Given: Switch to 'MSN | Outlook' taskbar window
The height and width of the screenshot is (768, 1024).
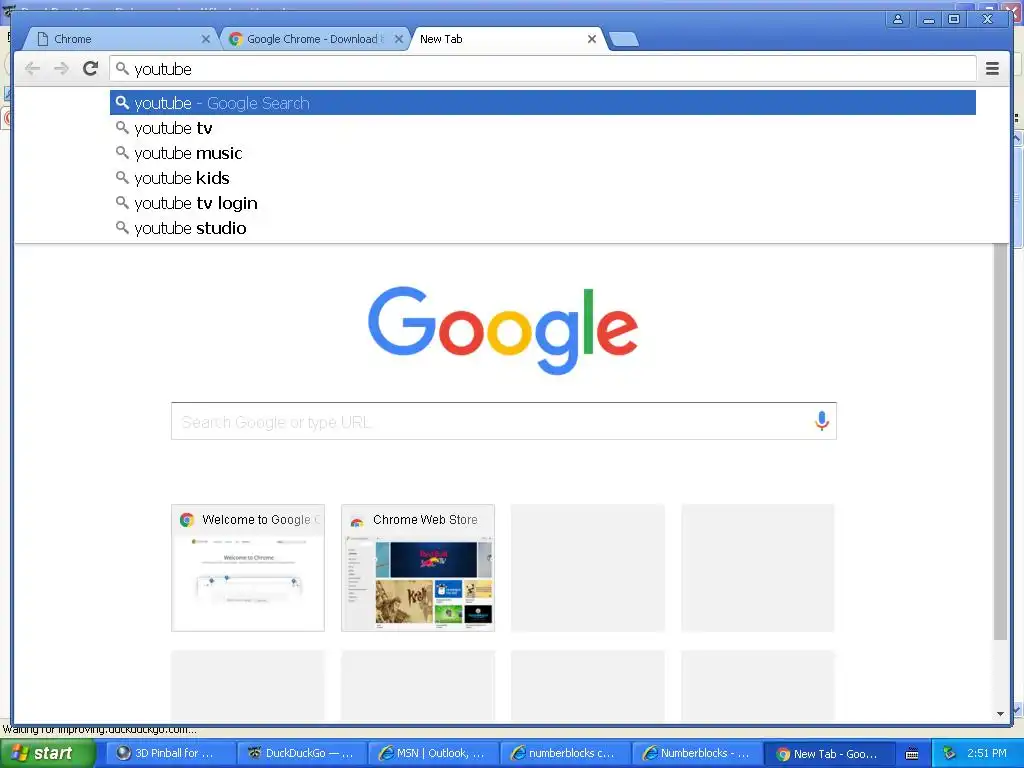Looking at the screenshot, I should coord(434,753).
